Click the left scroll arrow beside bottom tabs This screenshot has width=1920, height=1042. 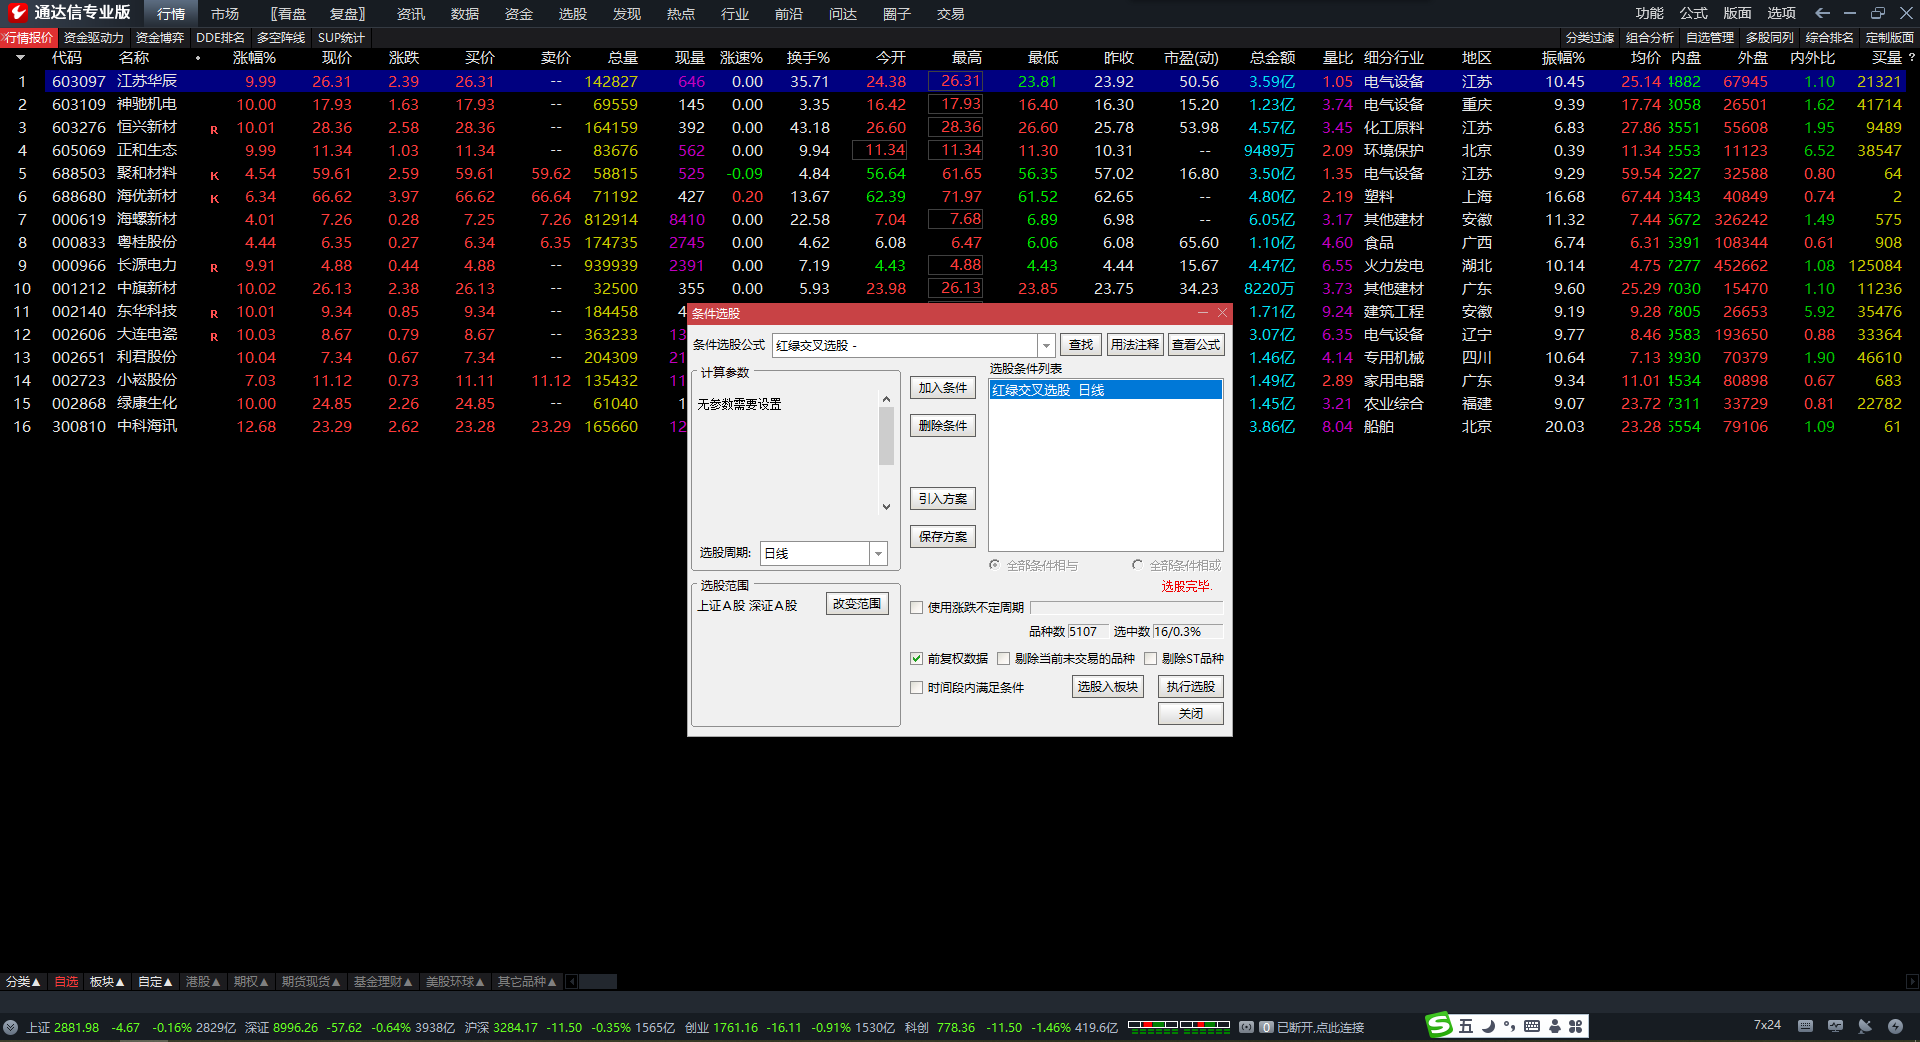[x=571, y=982]
